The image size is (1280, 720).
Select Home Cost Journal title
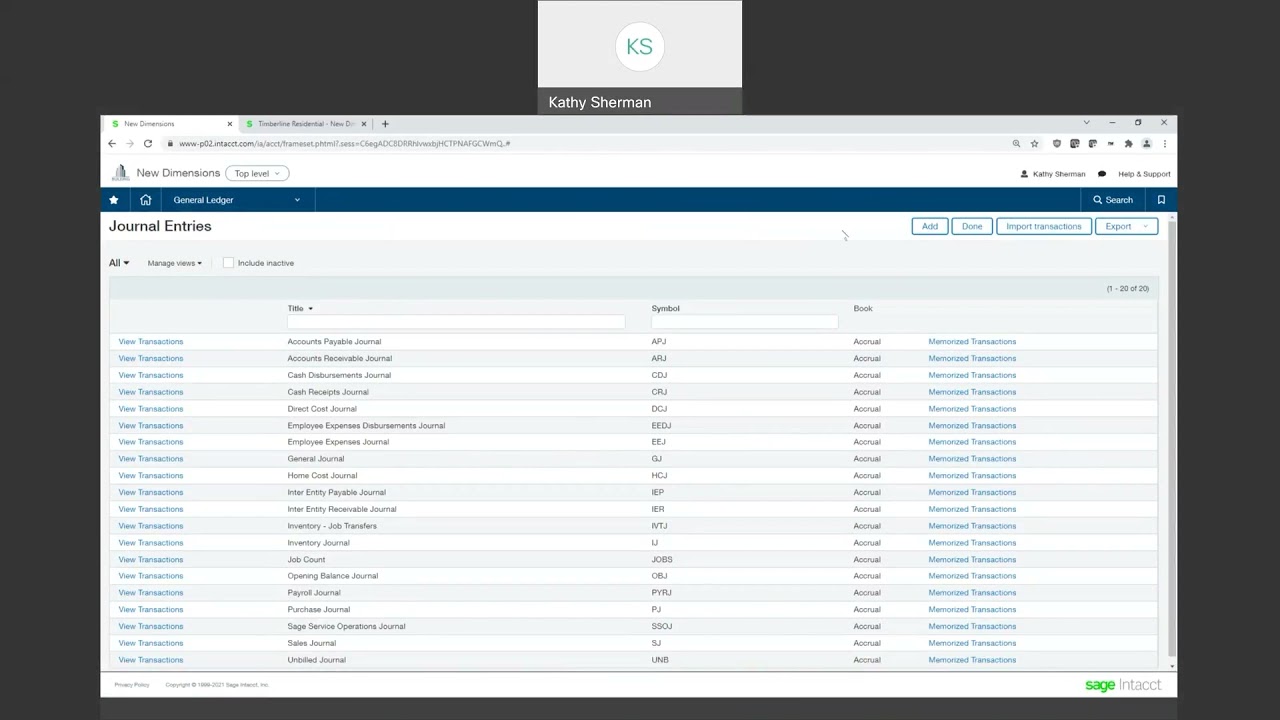322,476
